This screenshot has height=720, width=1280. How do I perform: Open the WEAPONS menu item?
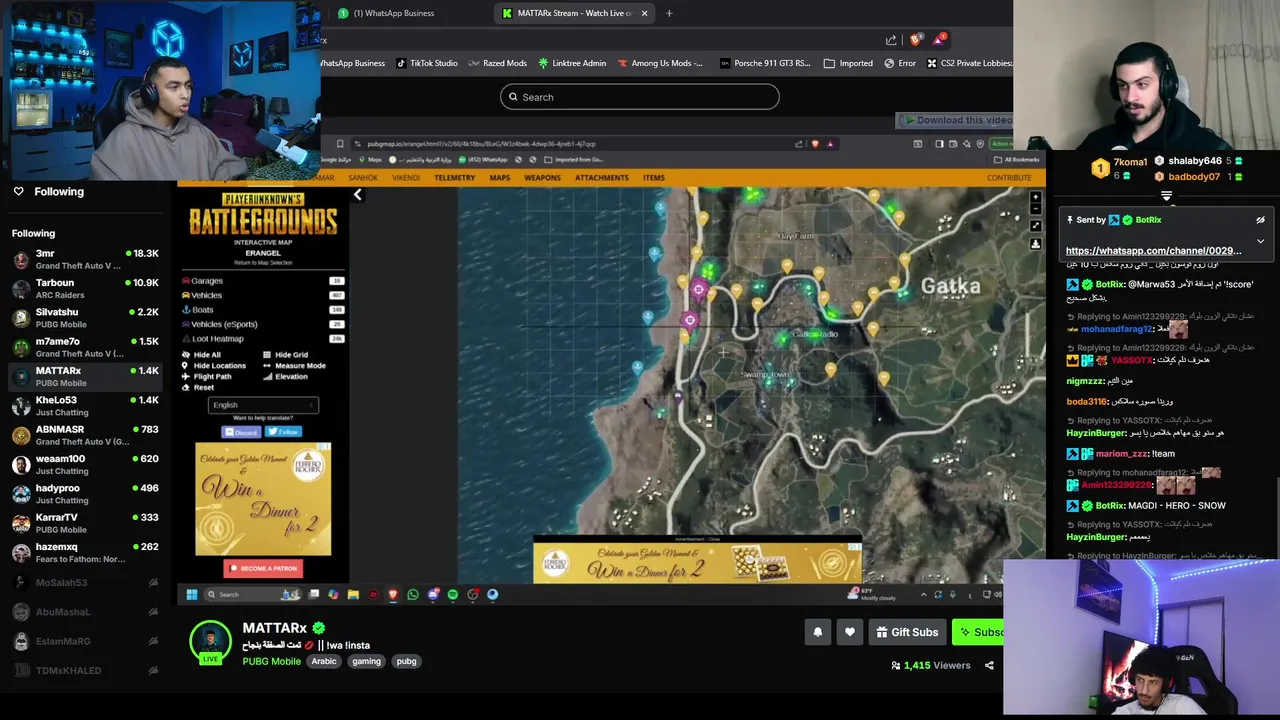pyautogui.click(x=542, y=178)
